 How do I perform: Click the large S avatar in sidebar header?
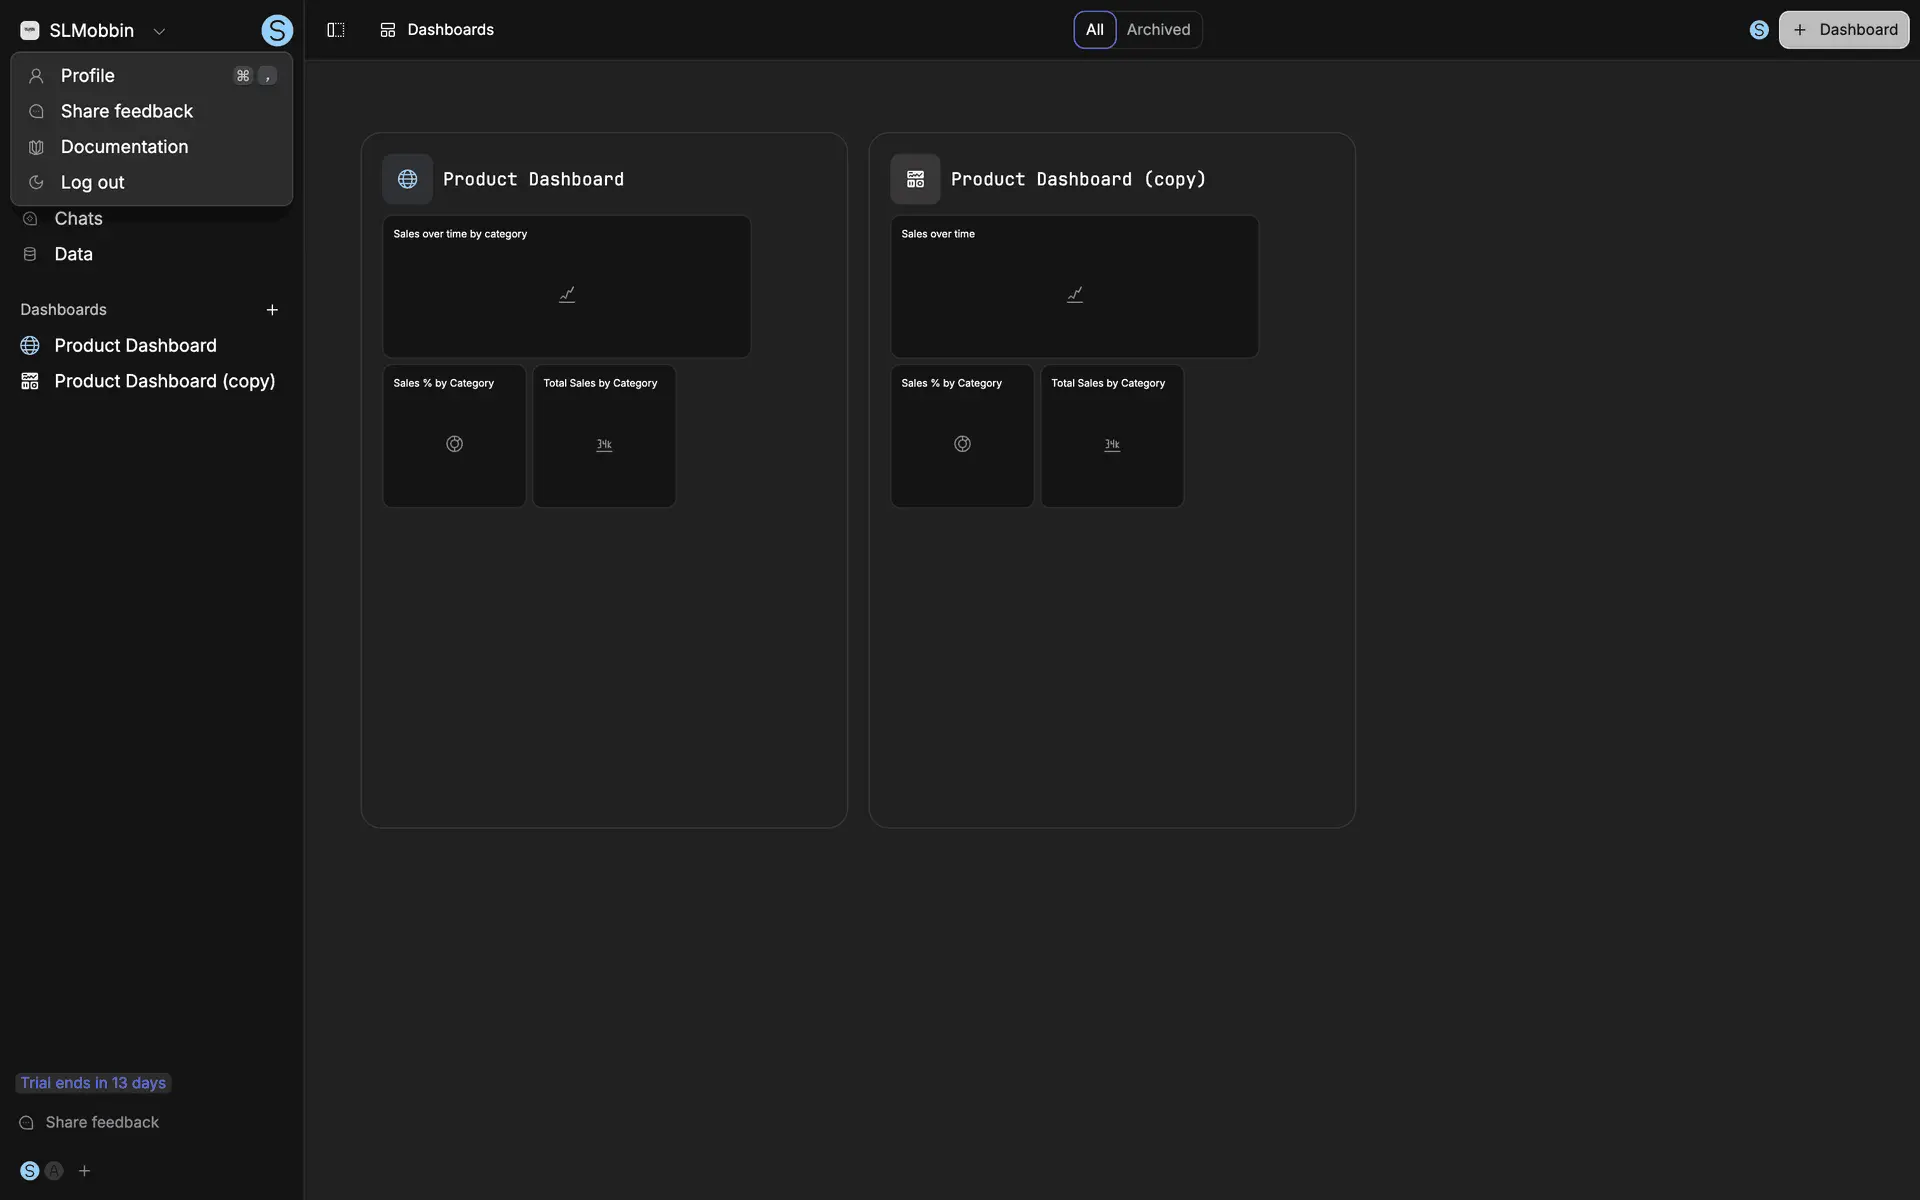pyautogui.click(x=277, y=31)
